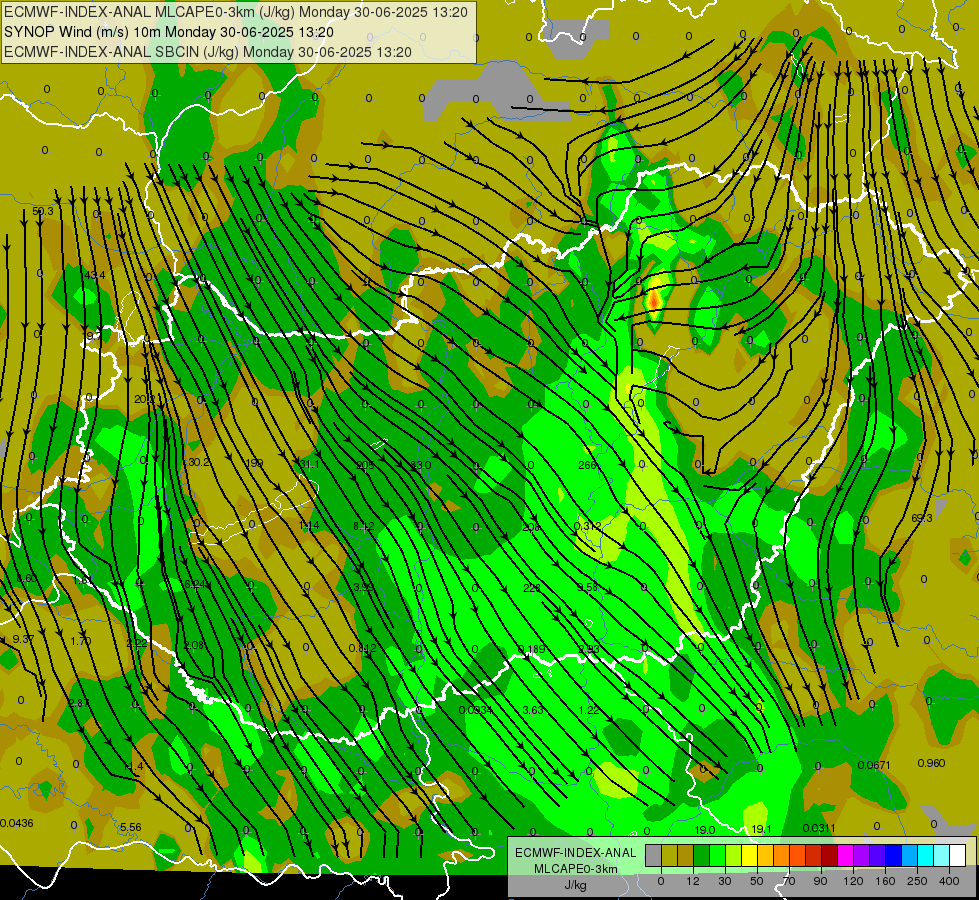
Task: Pick the gray legend swatch
Action: (654, 855)
